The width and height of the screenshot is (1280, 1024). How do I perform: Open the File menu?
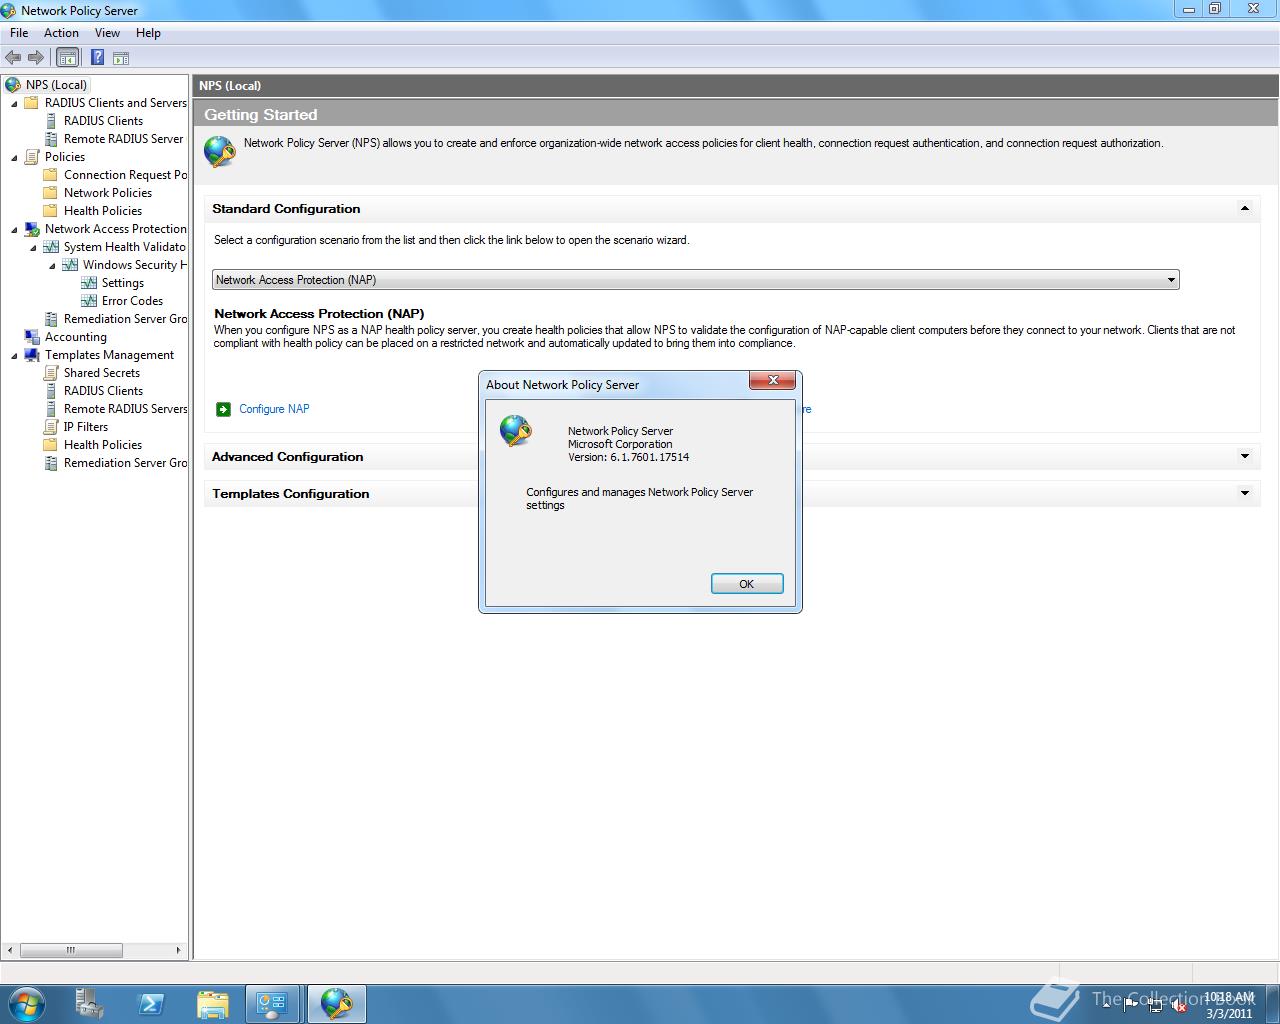pos(19,33)
